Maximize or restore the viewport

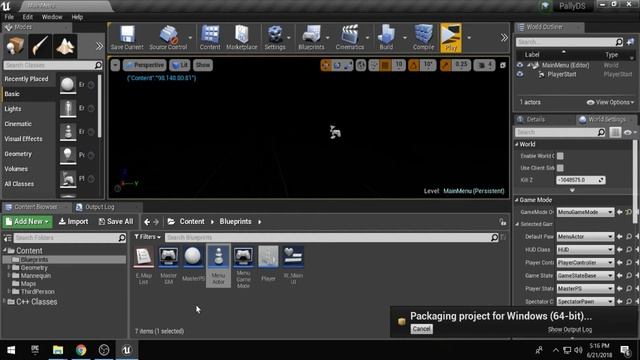(503, 65)
